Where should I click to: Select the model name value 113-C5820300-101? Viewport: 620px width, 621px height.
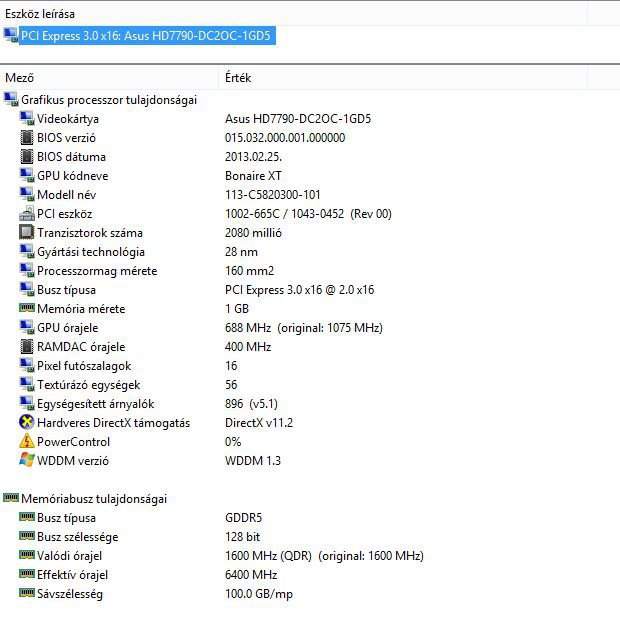[273, 195]
